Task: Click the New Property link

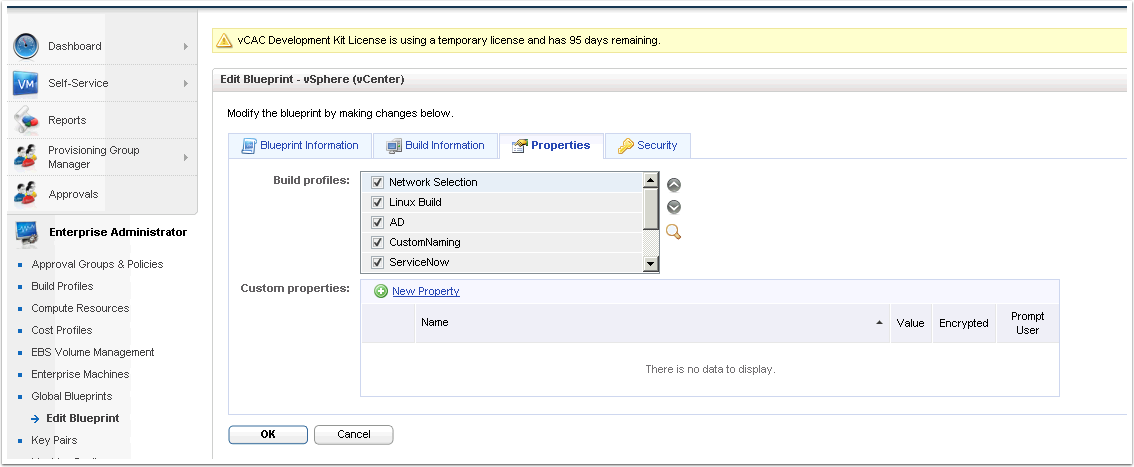Action: click(426, 291)
